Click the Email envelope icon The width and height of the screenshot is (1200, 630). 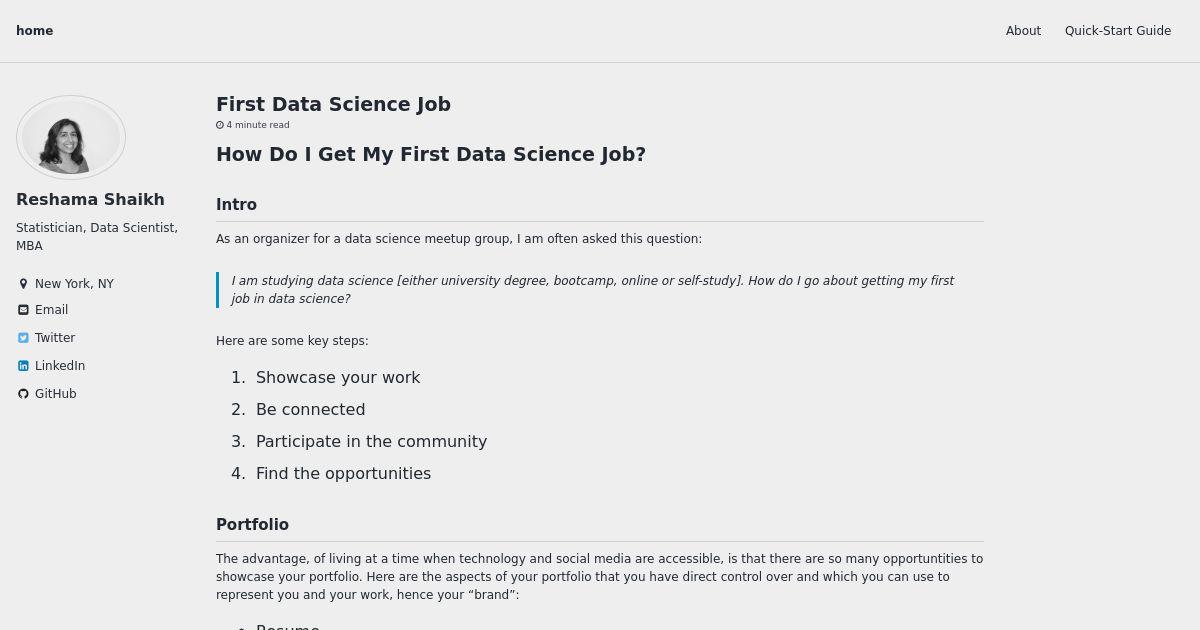(x=23, y=310)
